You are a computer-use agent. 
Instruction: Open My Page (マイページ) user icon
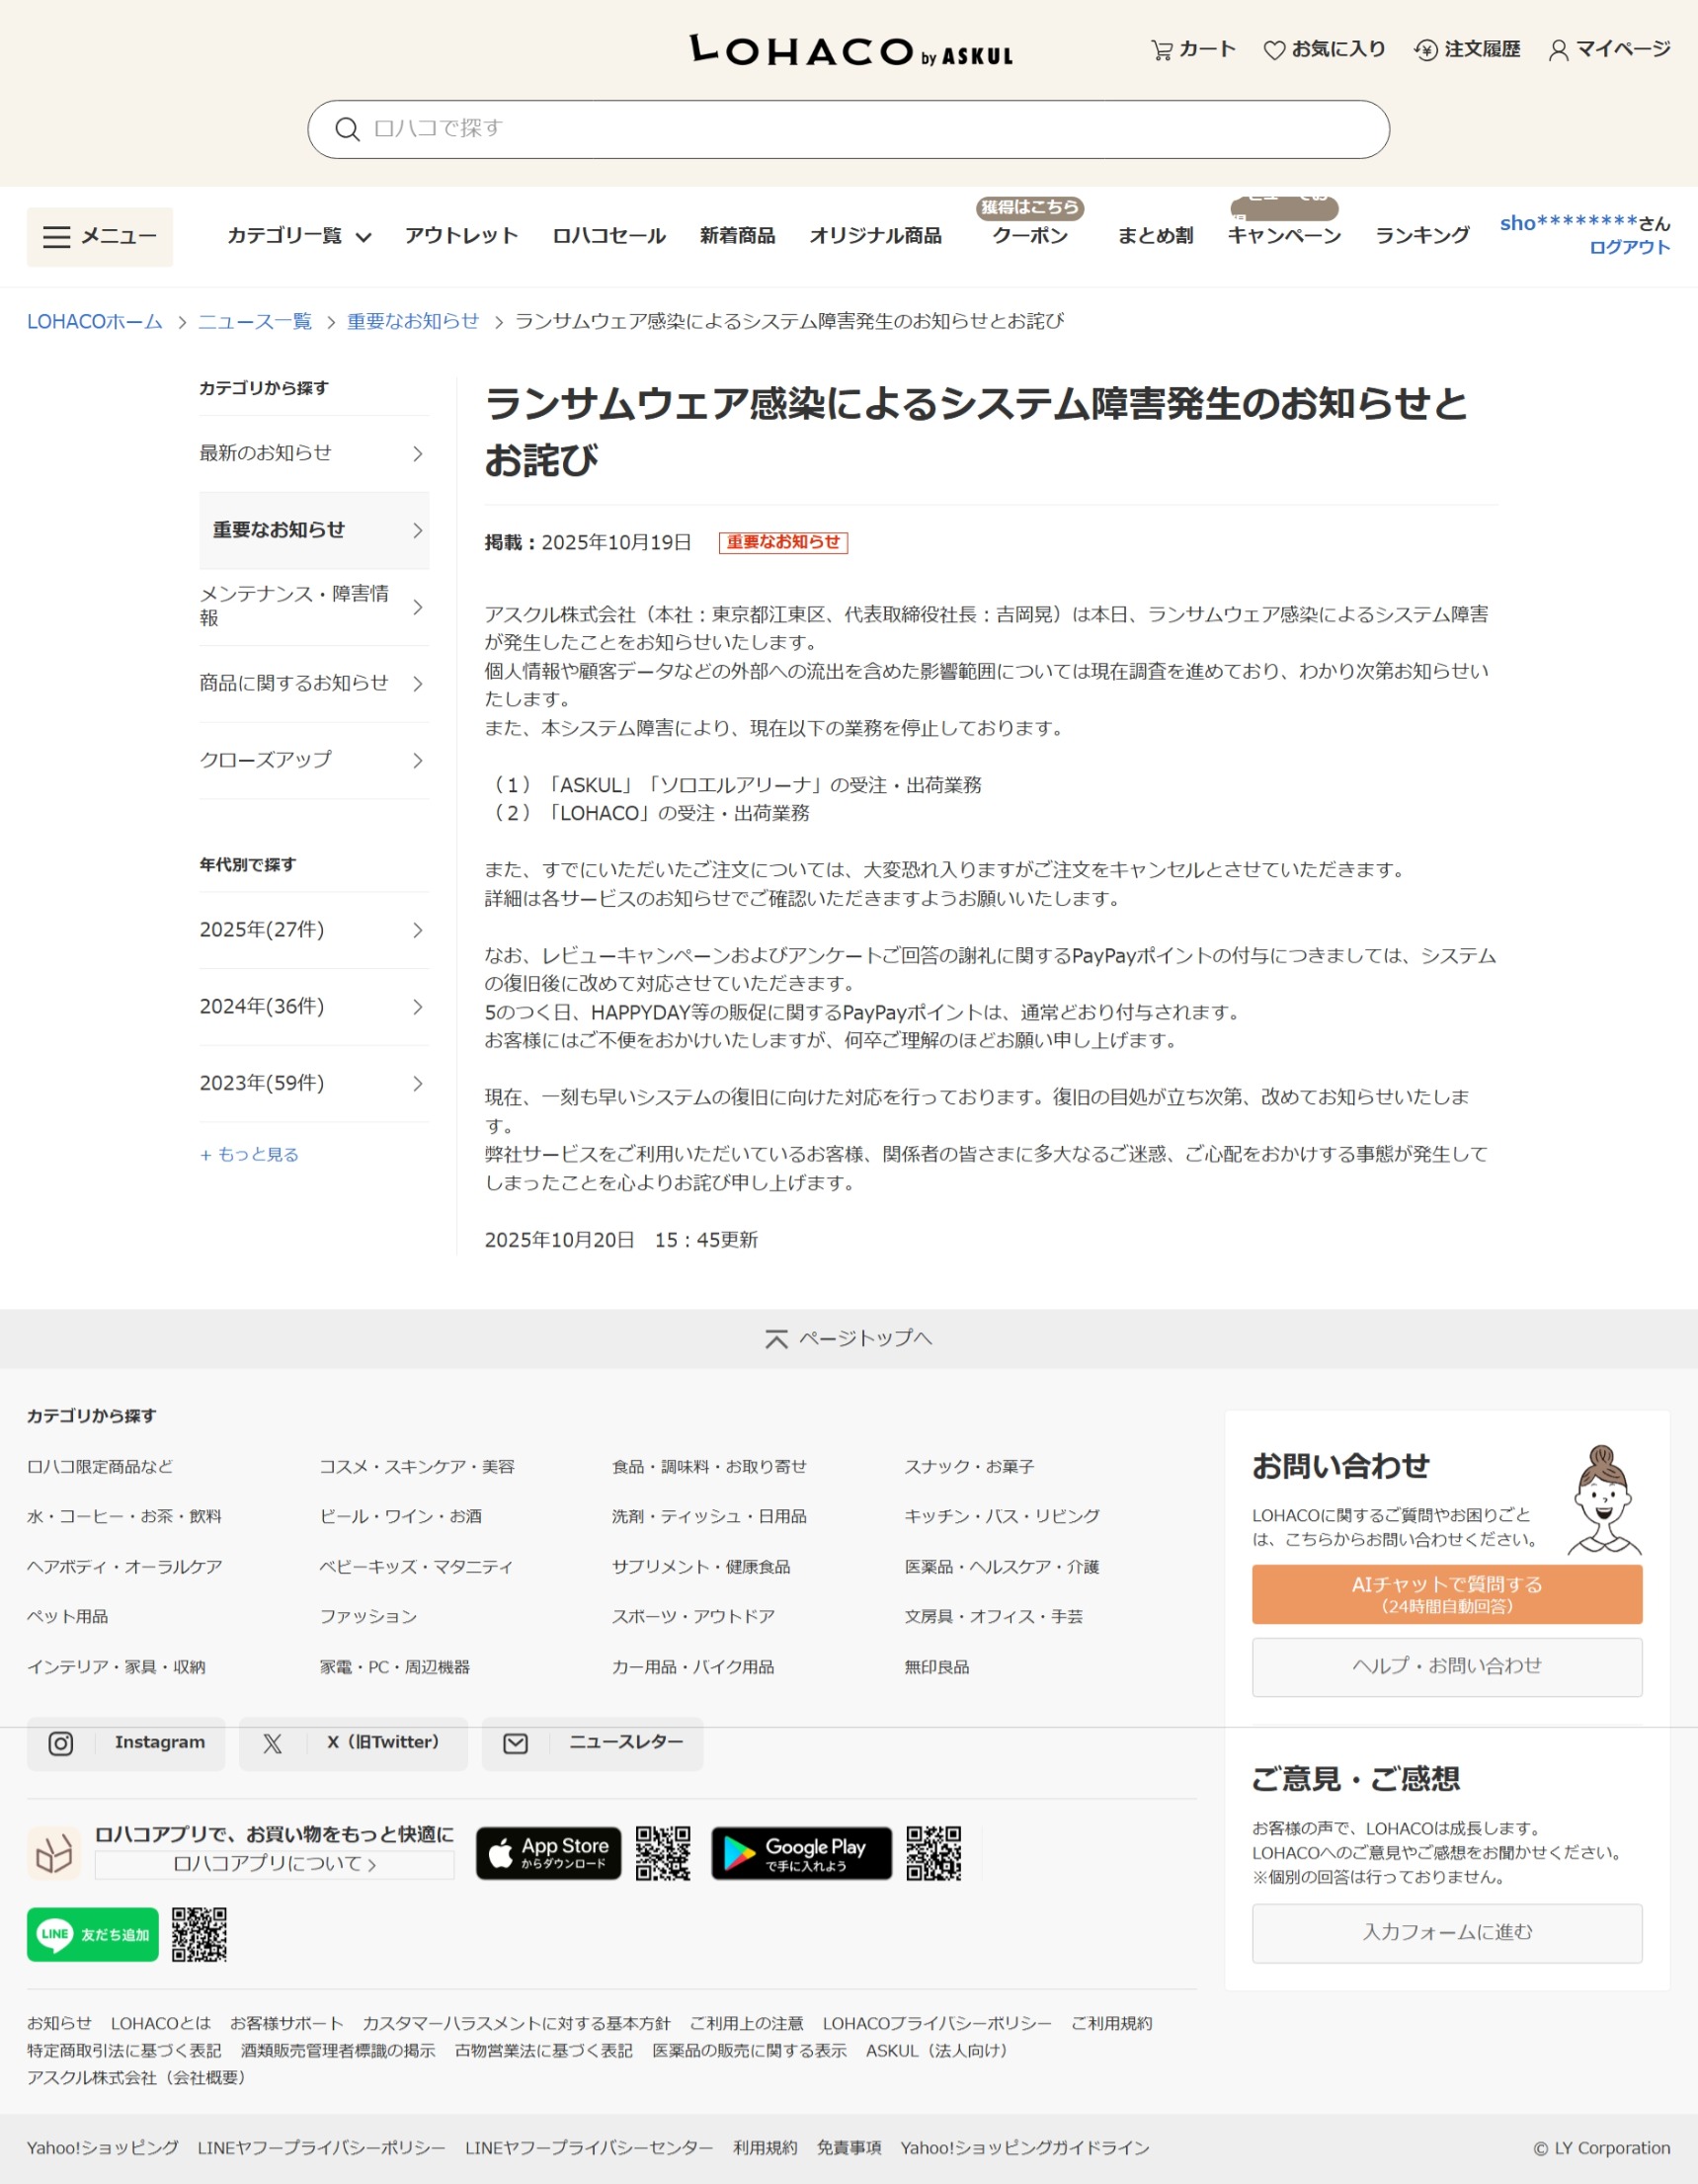click(1558, 50)
